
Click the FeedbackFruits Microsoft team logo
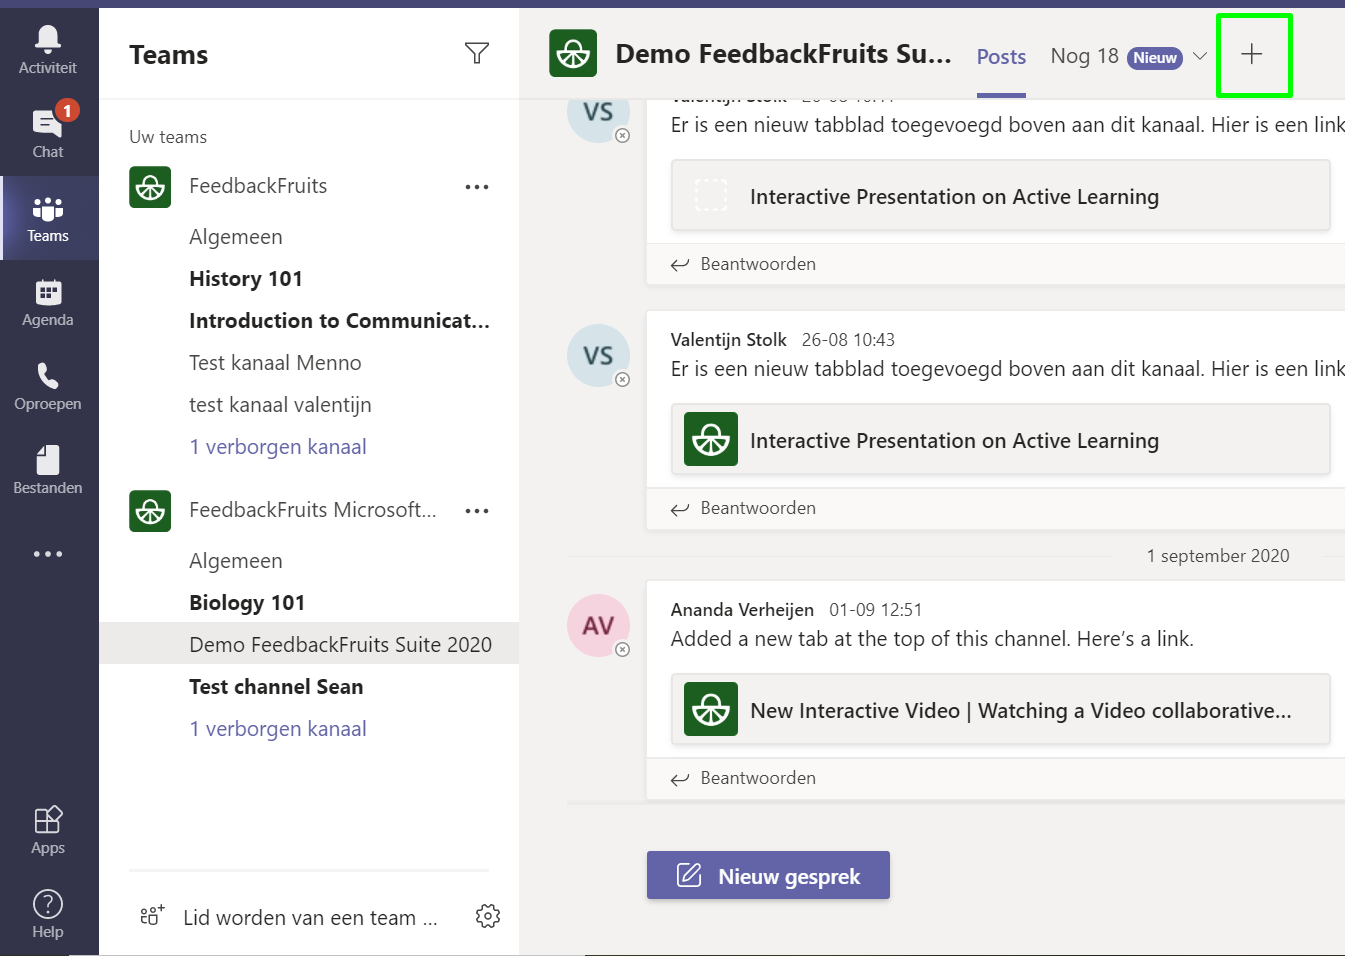150,511
